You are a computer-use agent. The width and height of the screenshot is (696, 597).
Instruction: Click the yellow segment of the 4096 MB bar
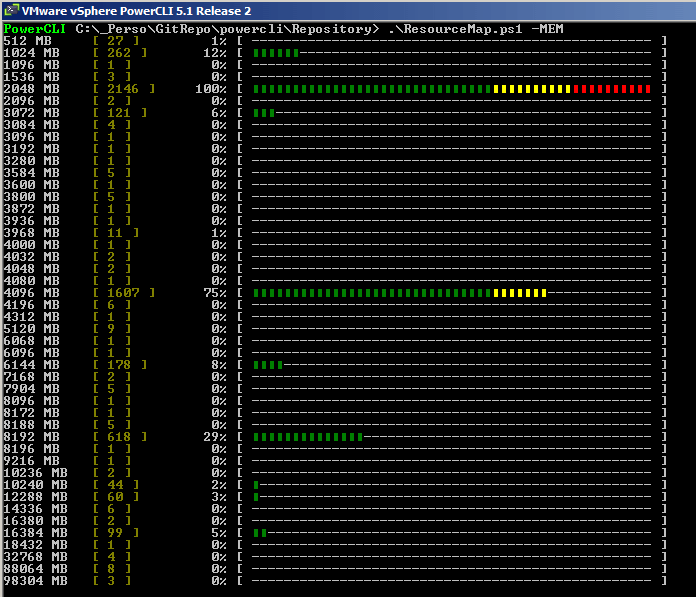tap(520, 293)
